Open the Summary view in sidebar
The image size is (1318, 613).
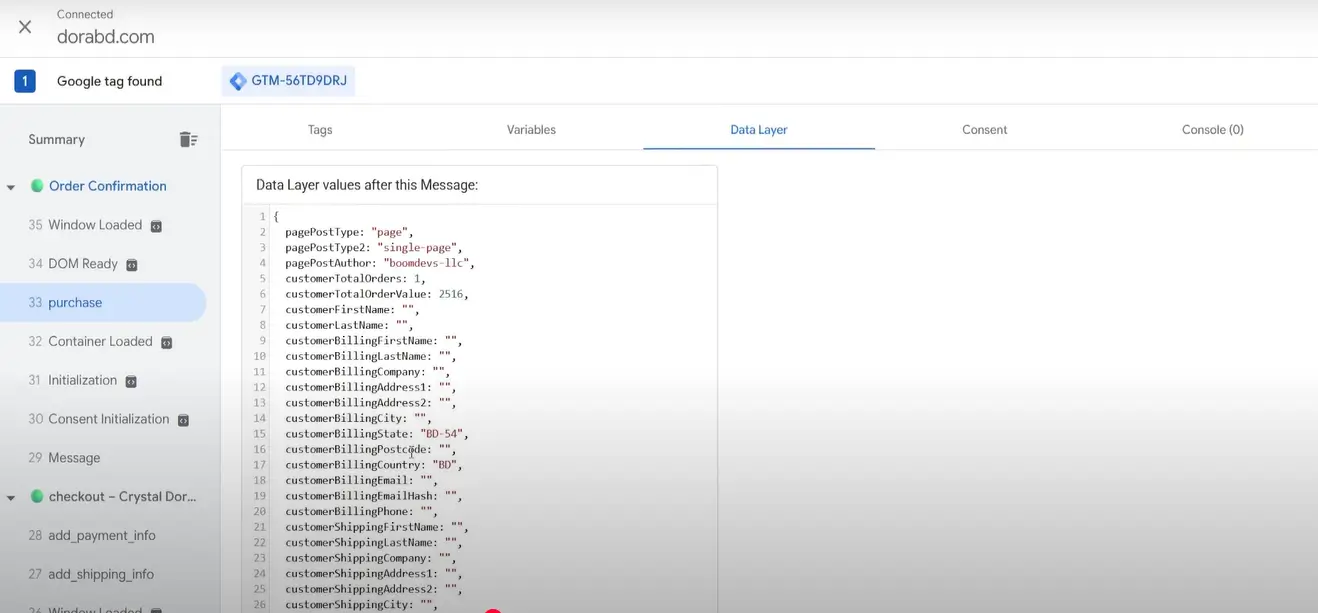(x=57, y=140)
